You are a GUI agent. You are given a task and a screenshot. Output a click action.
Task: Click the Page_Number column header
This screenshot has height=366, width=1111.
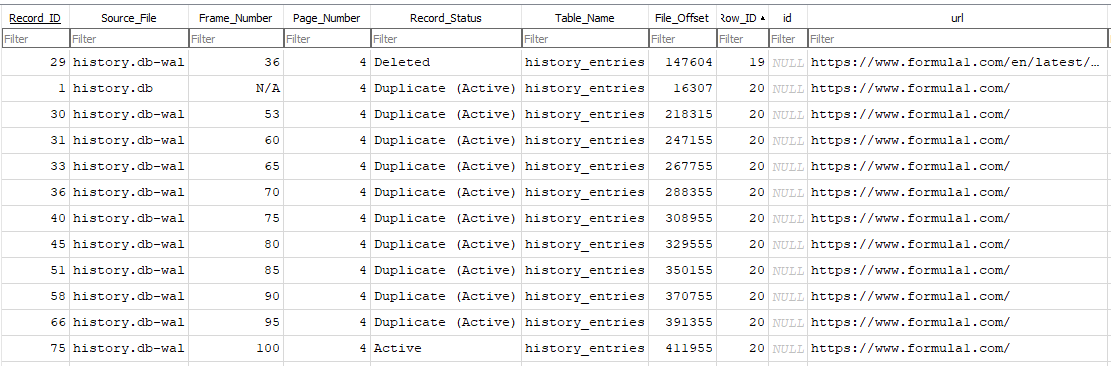327,18
